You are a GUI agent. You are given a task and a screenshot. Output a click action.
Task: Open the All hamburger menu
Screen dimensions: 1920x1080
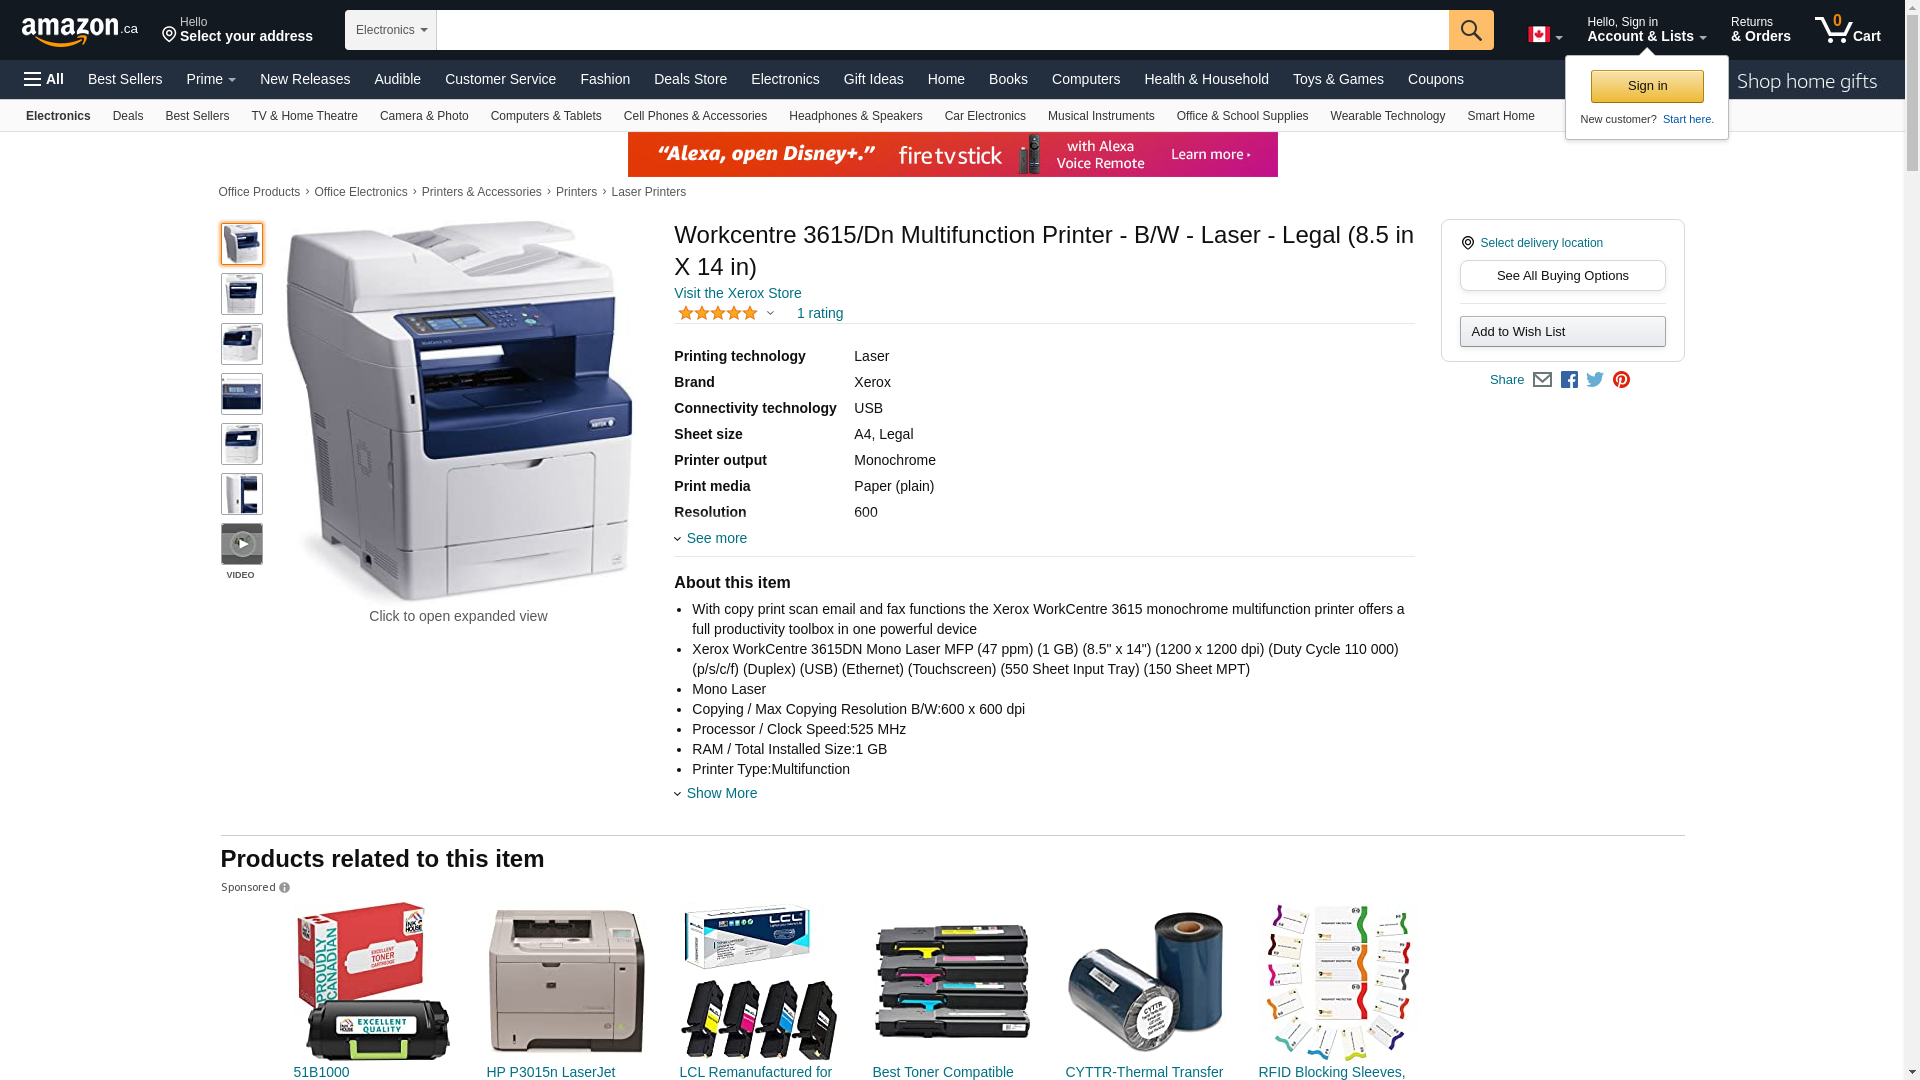coord(44,79)
